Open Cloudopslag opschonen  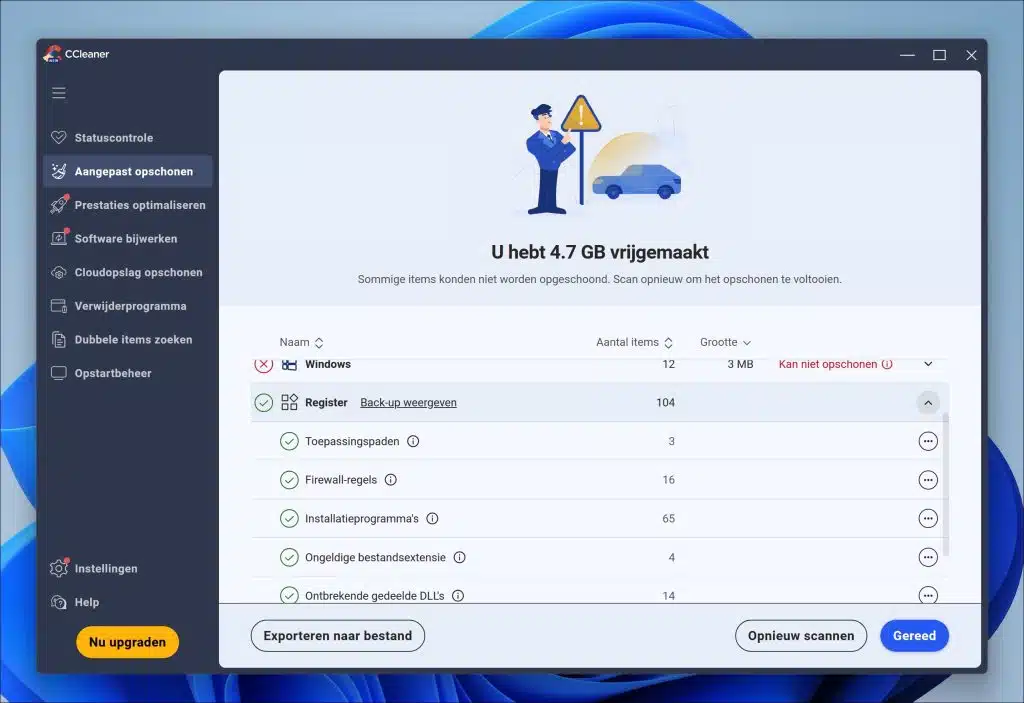pyautogui.click(x=127, y=272)
